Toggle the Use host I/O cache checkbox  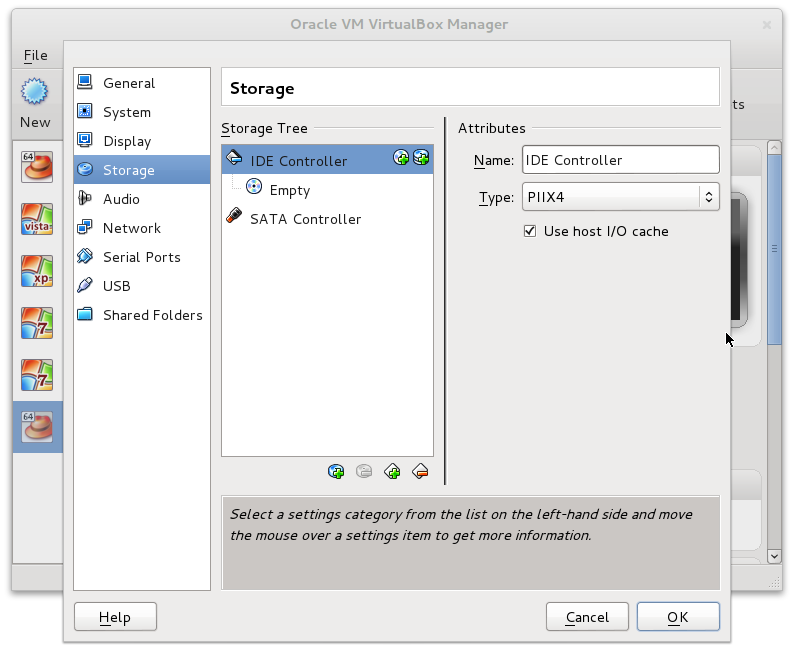click(530, 231)
